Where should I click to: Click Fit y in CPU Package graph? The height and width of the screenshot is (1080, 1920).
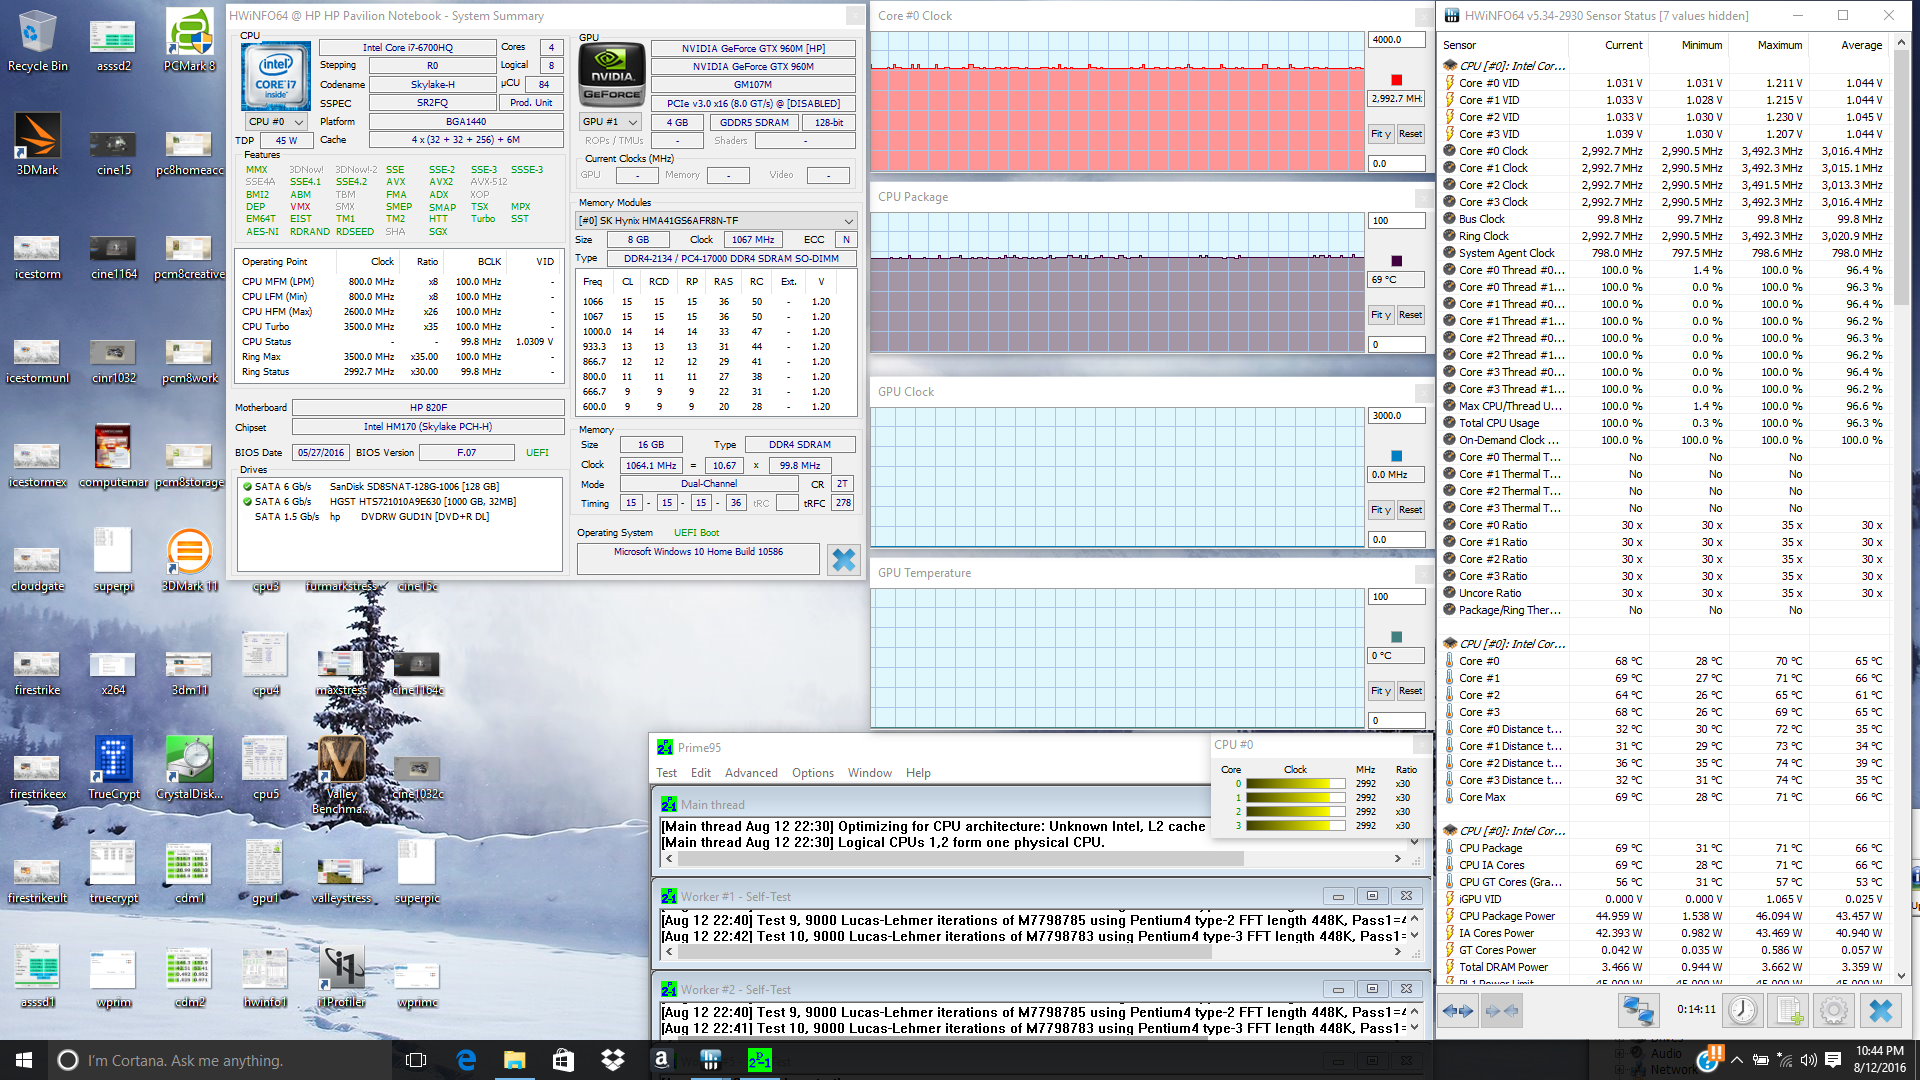click(x=1381, y=315)
